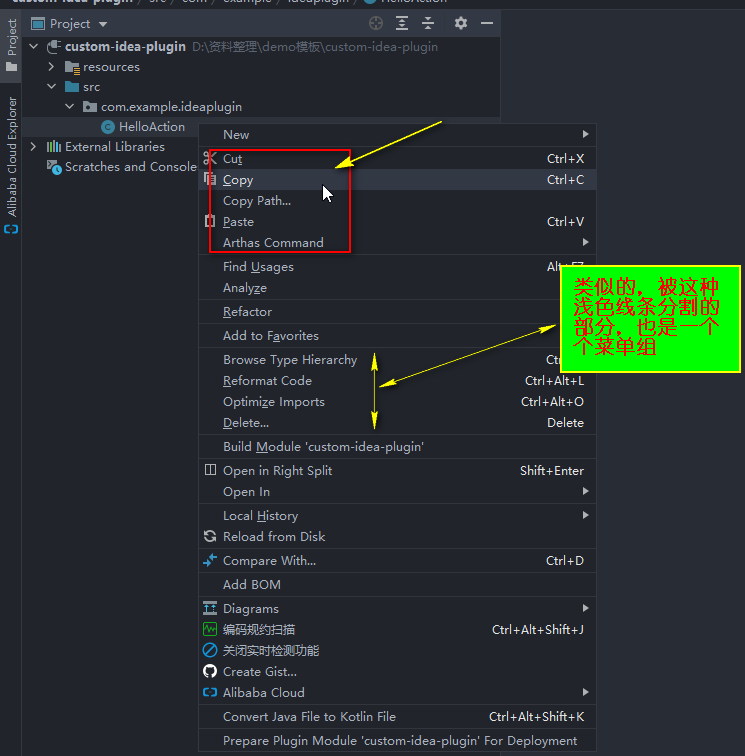
Task: Choose Delete... menu entry
Action: pos(398,423)
